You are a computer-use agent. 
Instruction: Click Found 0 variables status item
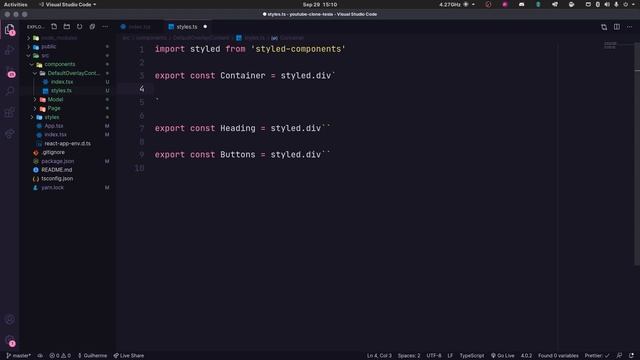click(x=558, y=356)
